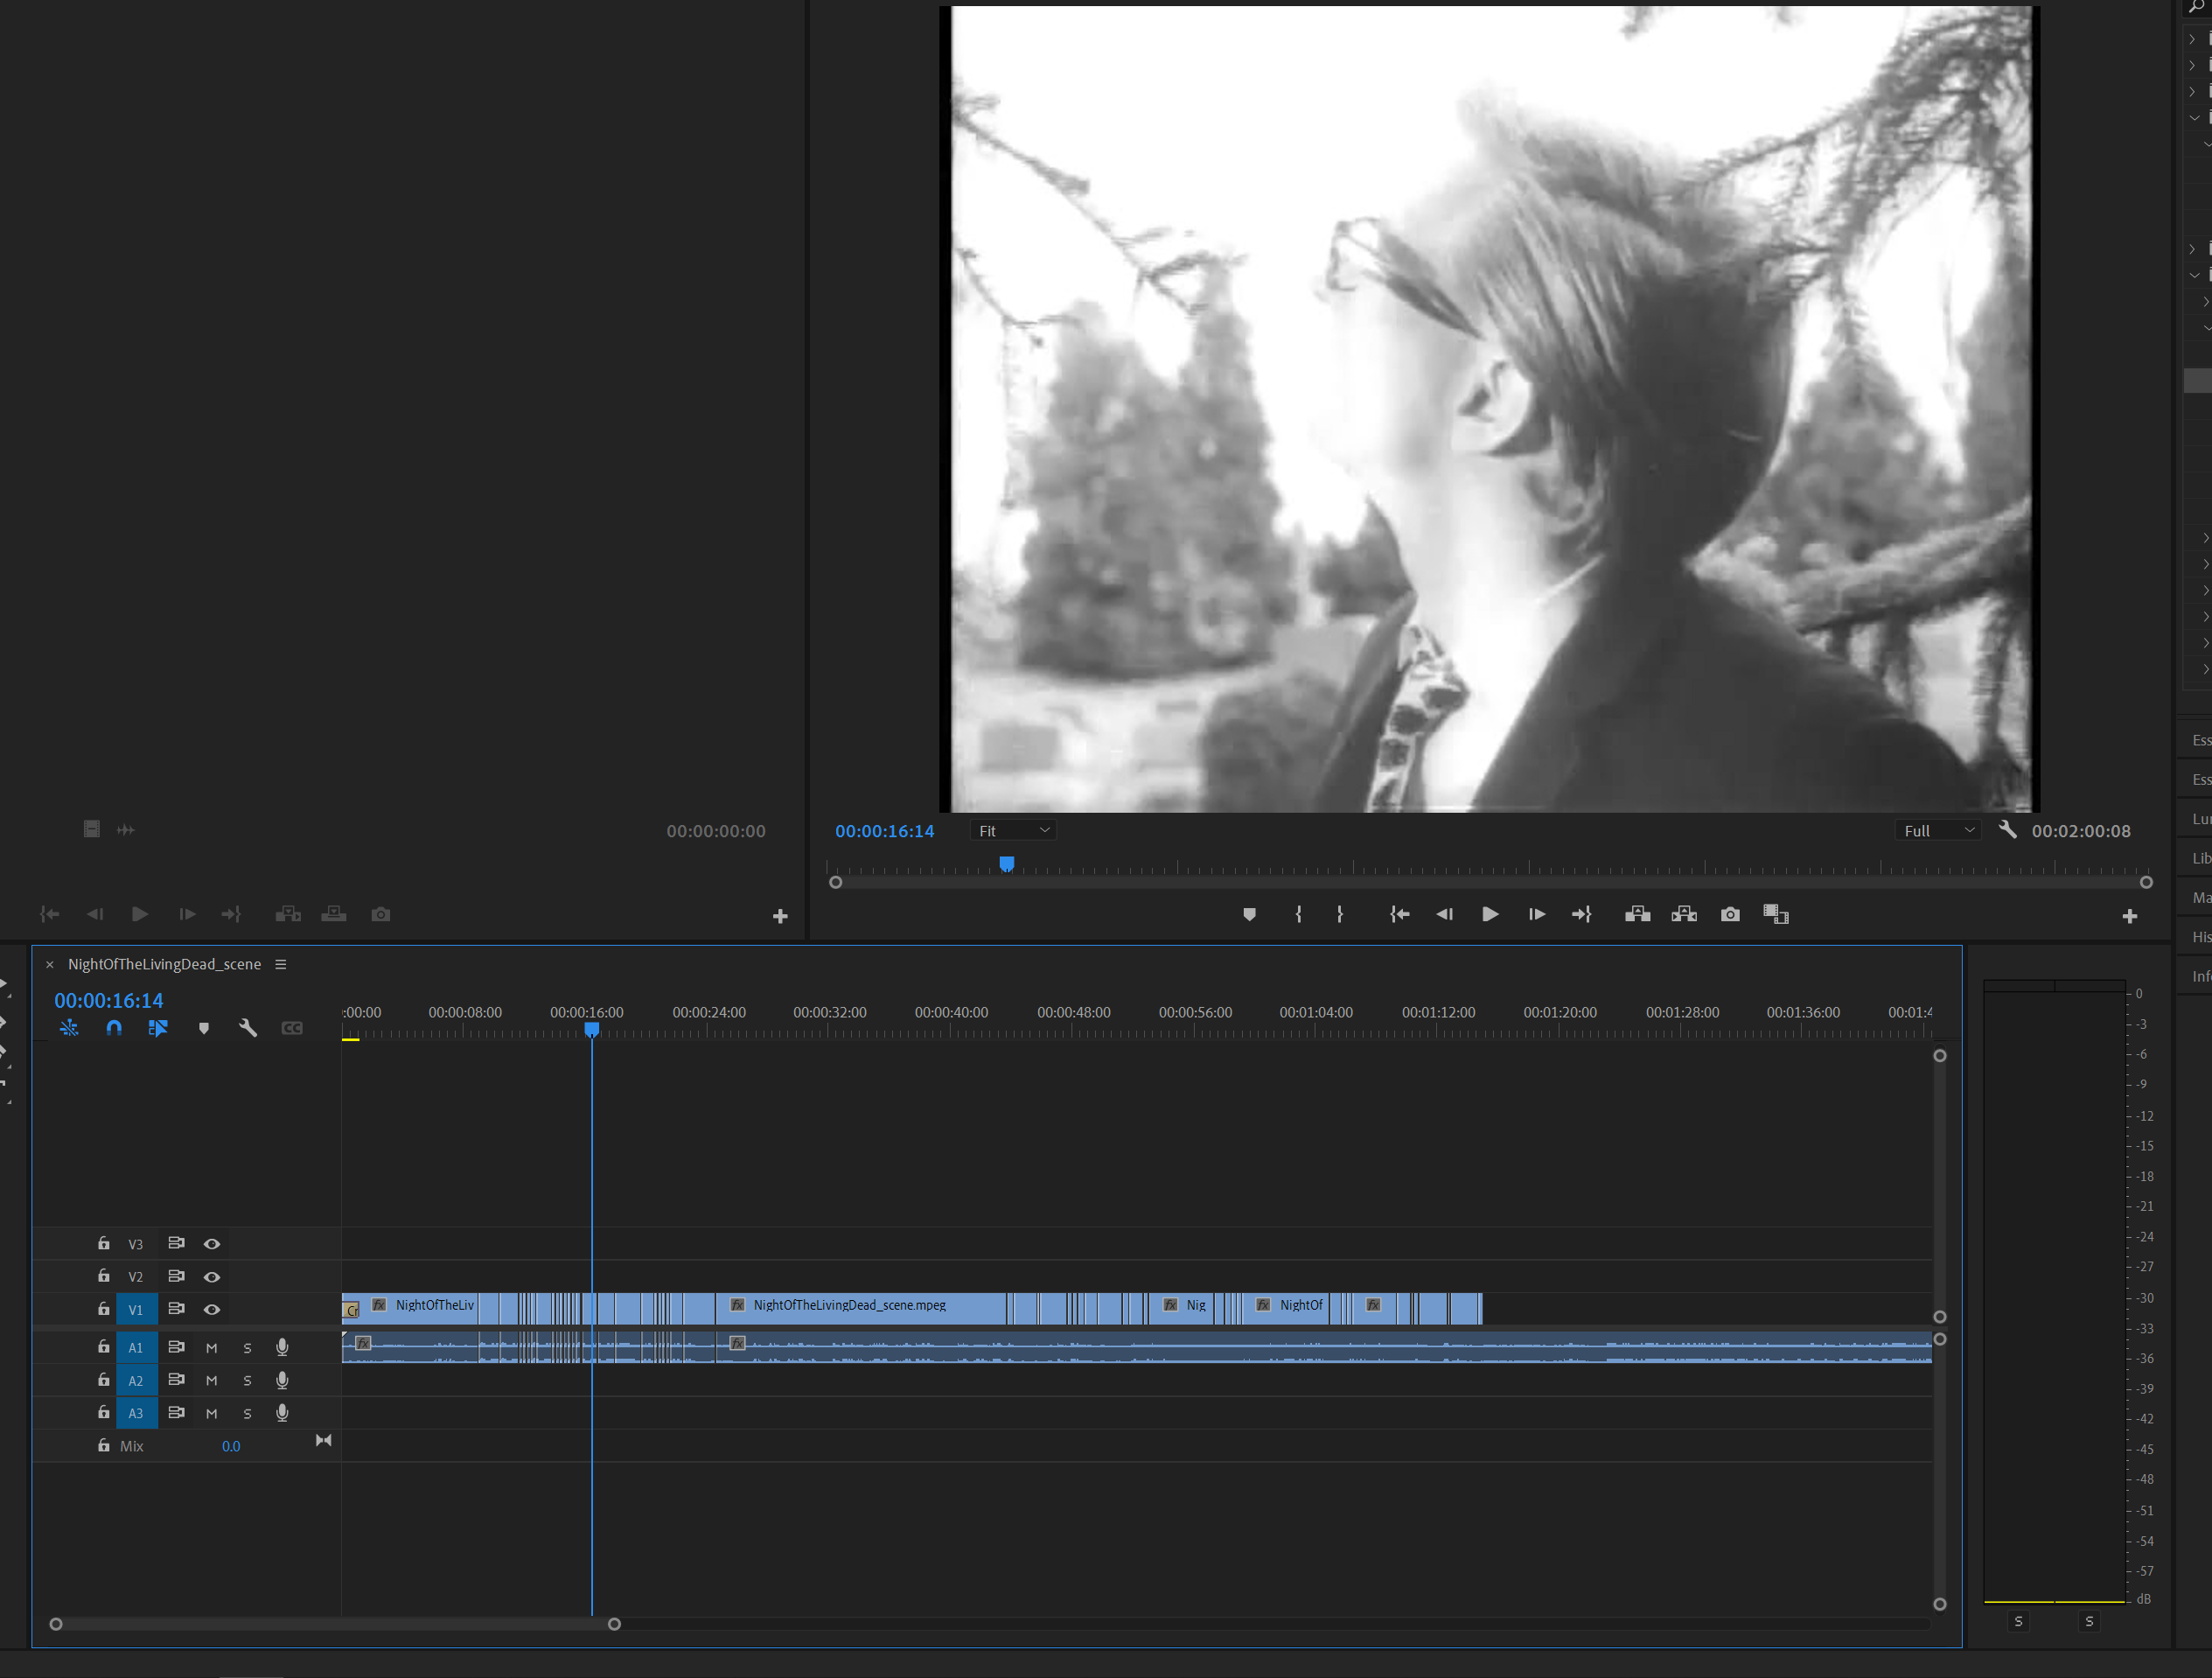The width and height of the screenshot is (2212, 1678).
Task: Hide track V1 with eye icon
Action: point(212,1309)
